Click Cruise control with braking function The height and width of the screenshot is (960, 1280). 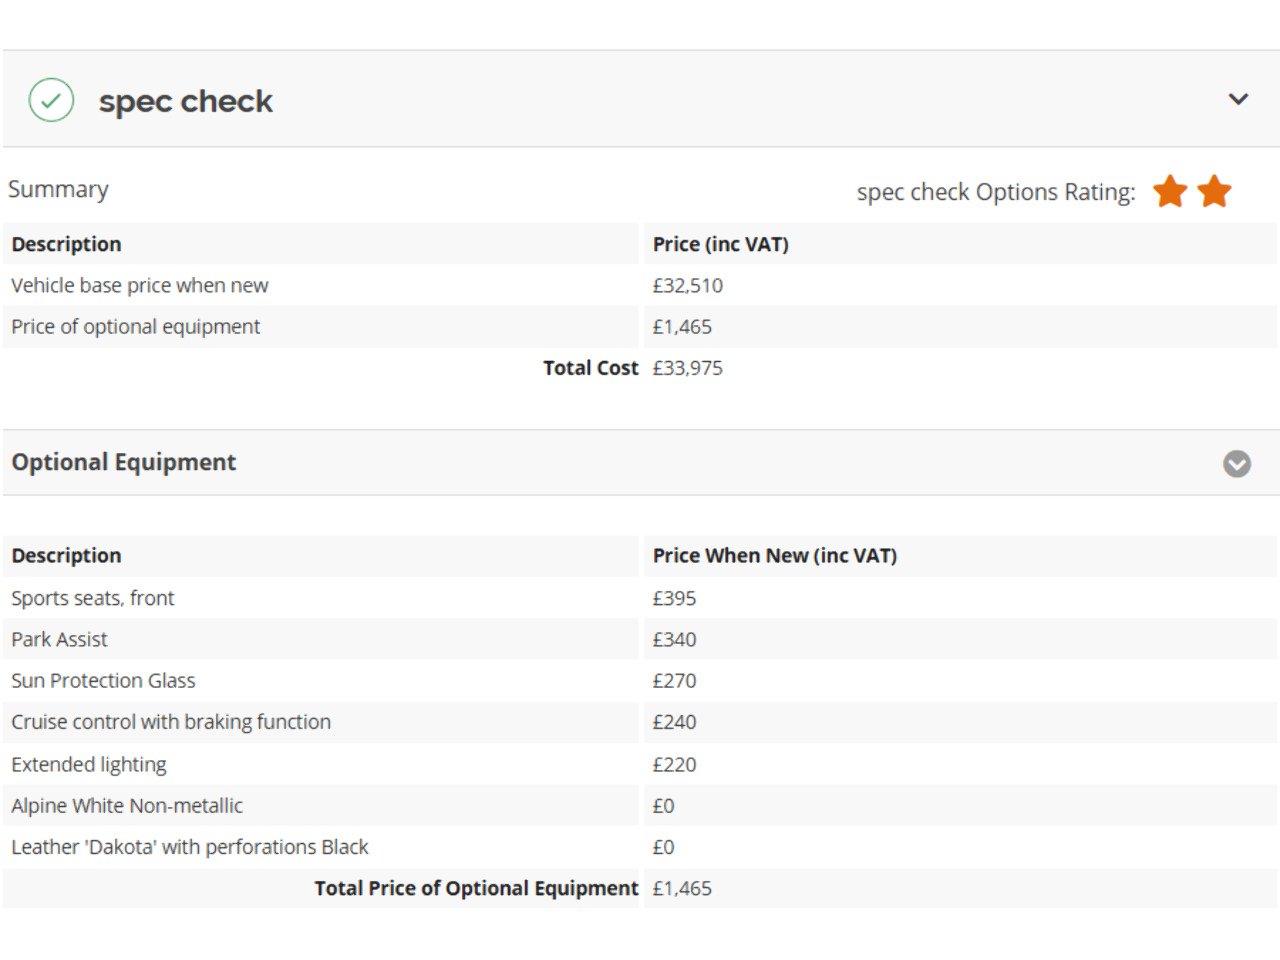pos(171,722)
